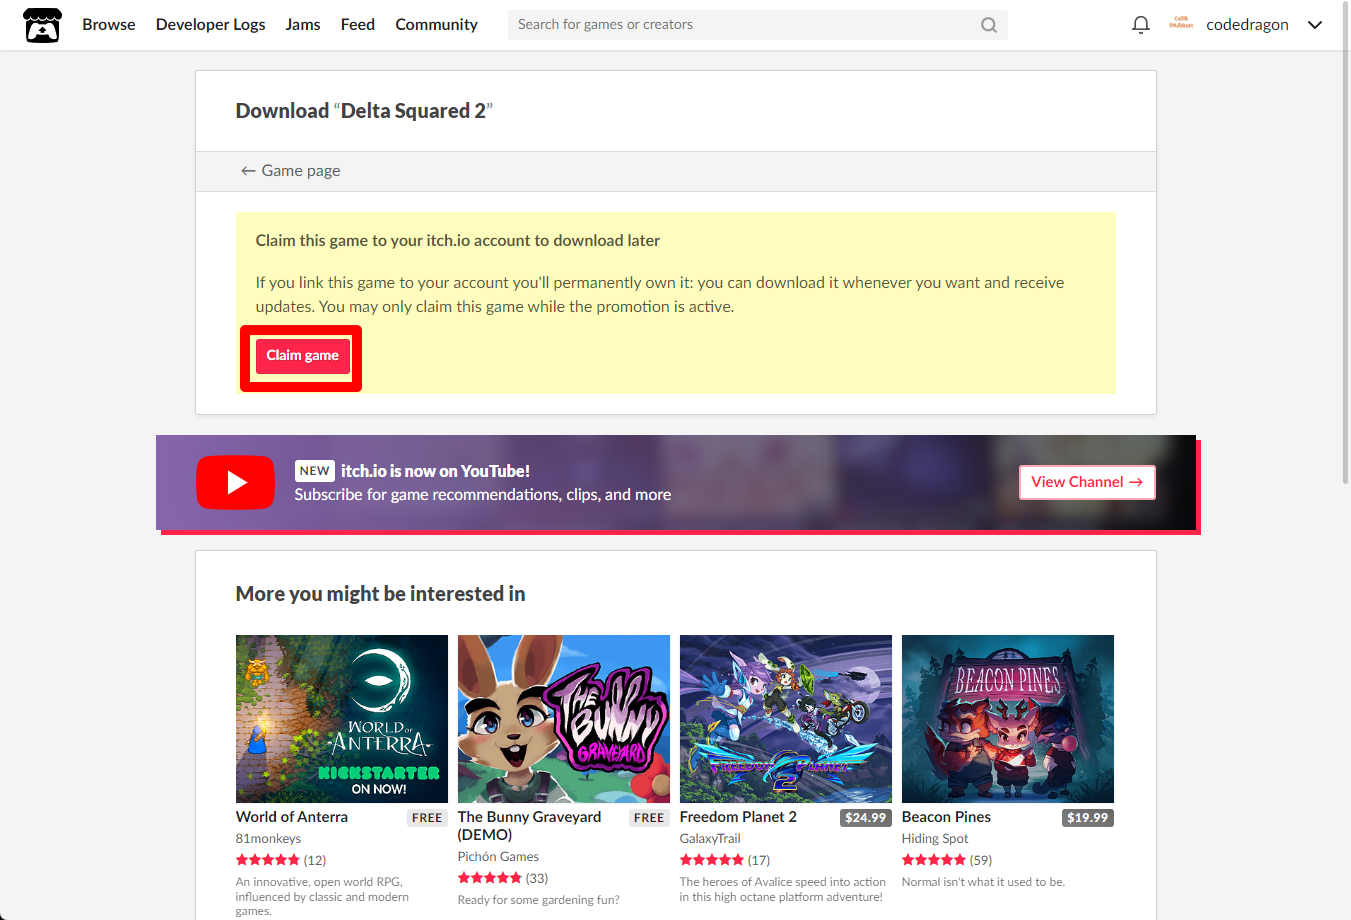Click the Beacon Pines title link
This screenshot has width=1351, height=920.
946,817
